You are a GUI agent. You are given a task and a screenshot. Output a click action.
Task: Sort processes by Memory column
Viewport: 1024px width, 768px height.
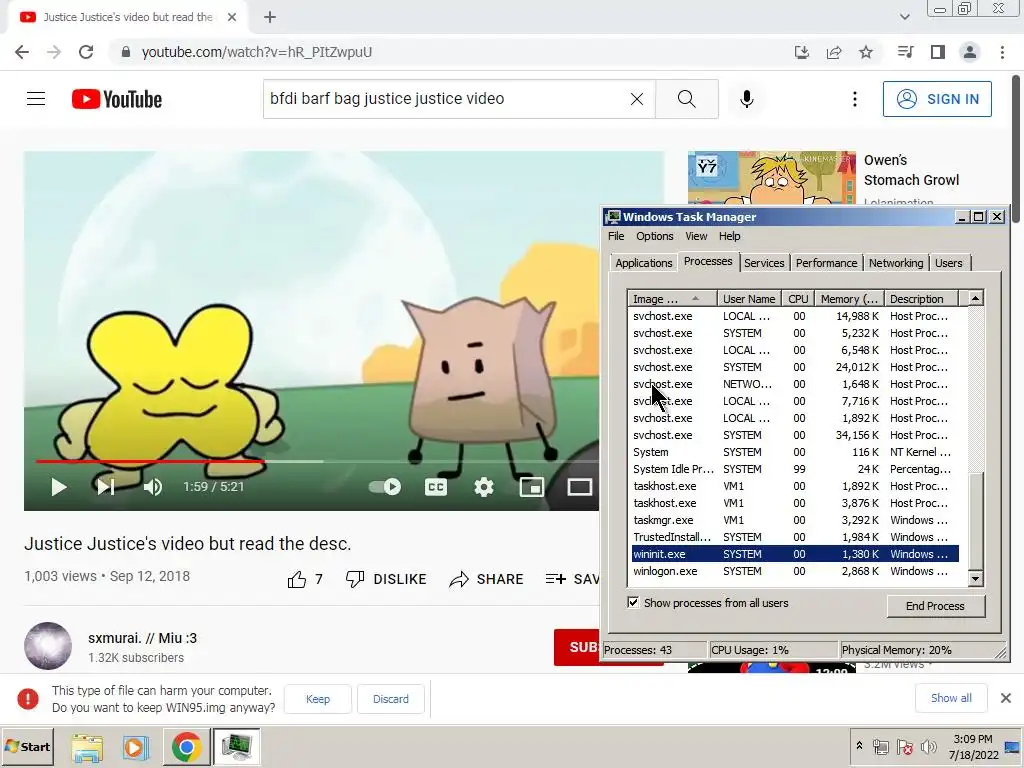(849, 299)
